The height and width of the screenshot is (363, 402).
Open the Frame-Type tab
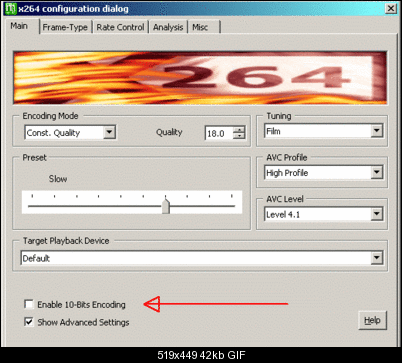point(65,27)
